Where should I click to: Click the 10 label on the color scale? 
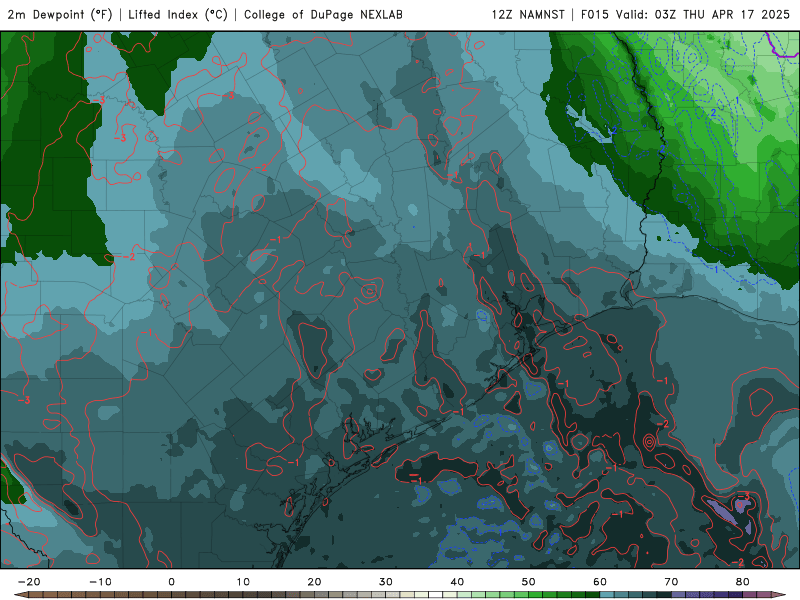click(243, 582)
